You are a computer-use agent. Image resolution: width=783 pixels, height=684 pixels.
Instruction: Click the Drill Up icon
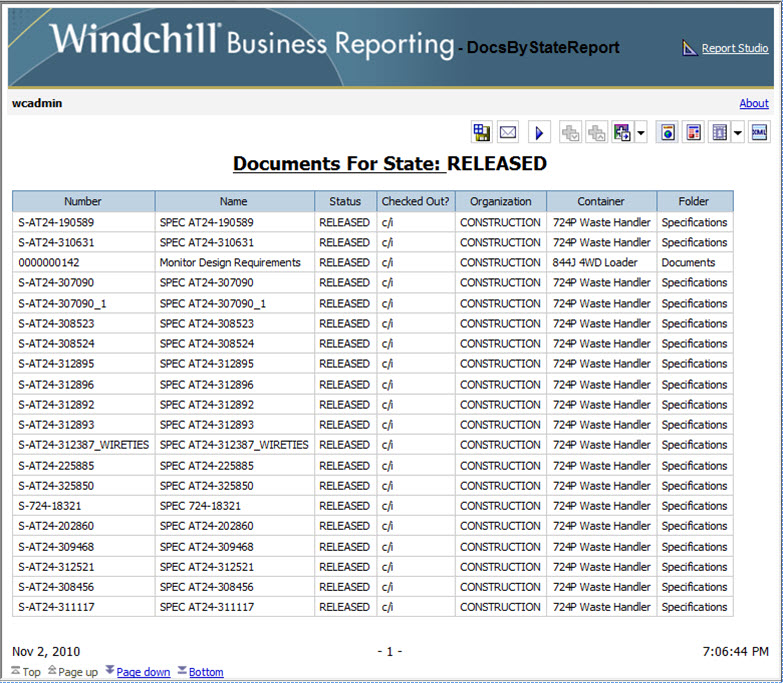[x=596, y=132]
